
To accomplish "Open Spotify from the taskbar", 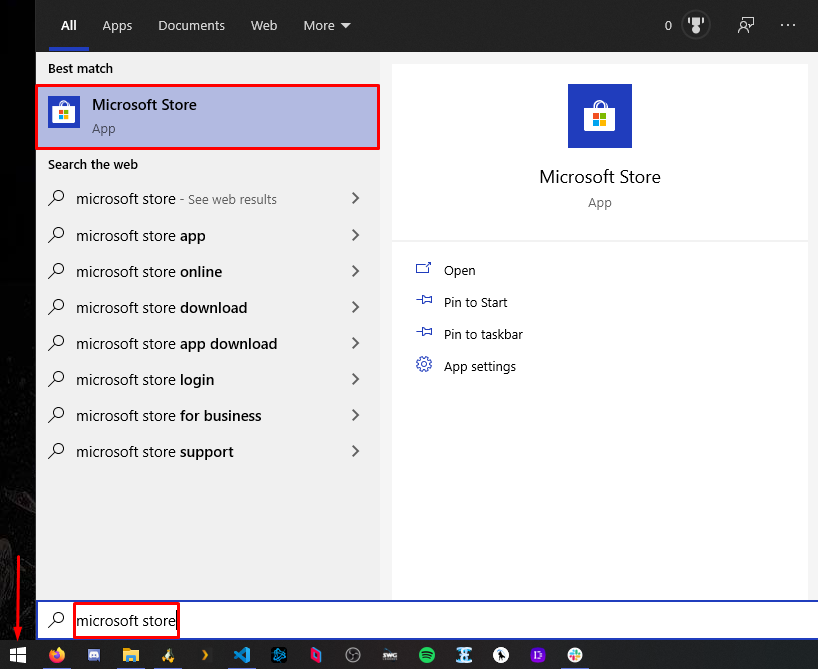I will tap(427, 655).
